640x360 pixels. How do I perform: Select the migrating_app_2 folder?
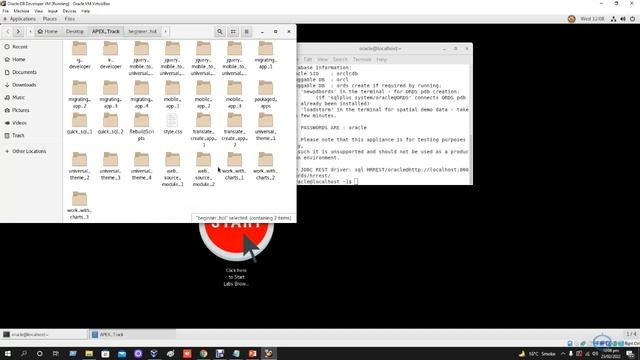(80, 94)
